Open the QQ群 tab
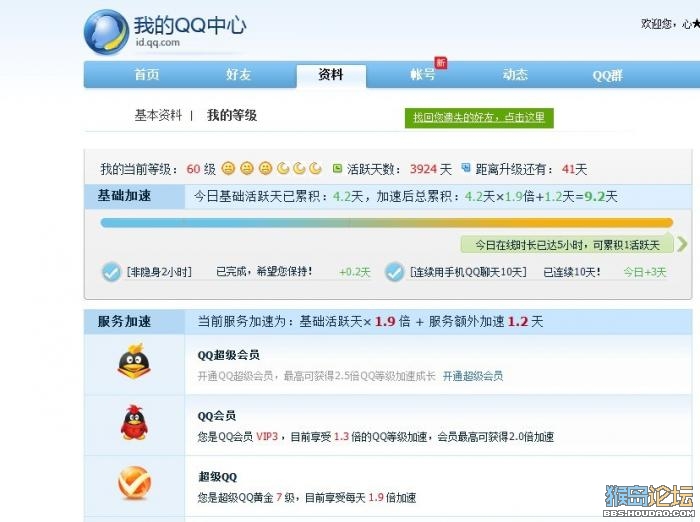Viewport: 700px width, 522px height. [607, 75]
